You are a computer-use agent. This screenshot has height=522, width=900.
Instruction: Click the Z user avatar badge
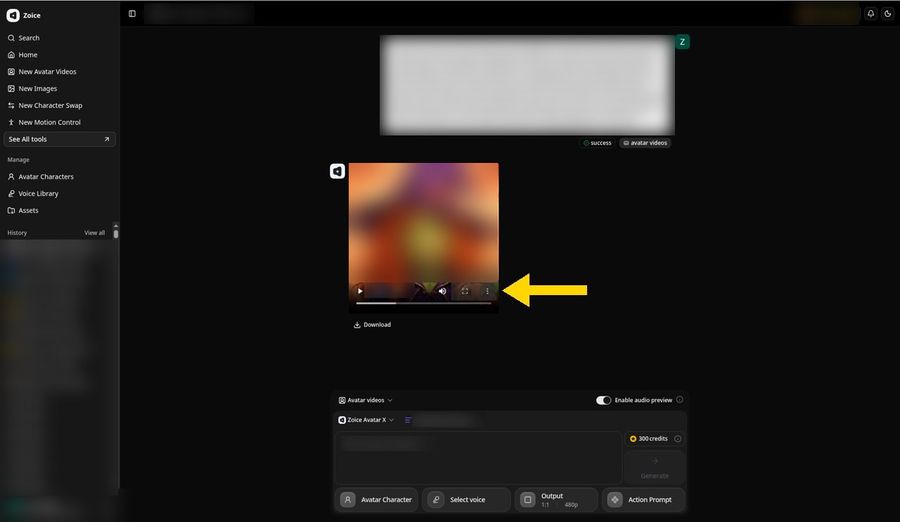(682, 42)
